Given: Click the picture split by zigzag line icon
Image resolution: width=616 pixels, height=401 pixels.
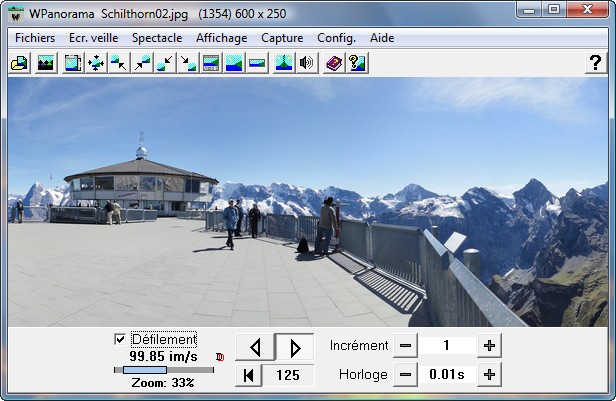Looking at the screenshot, I should click(x=284, y=63).
